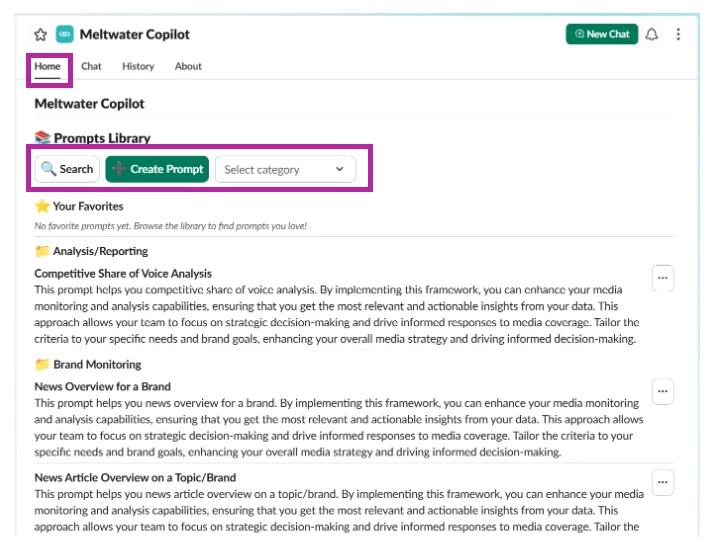
Task: Click the Prompts Library heading
Action: 102,138
